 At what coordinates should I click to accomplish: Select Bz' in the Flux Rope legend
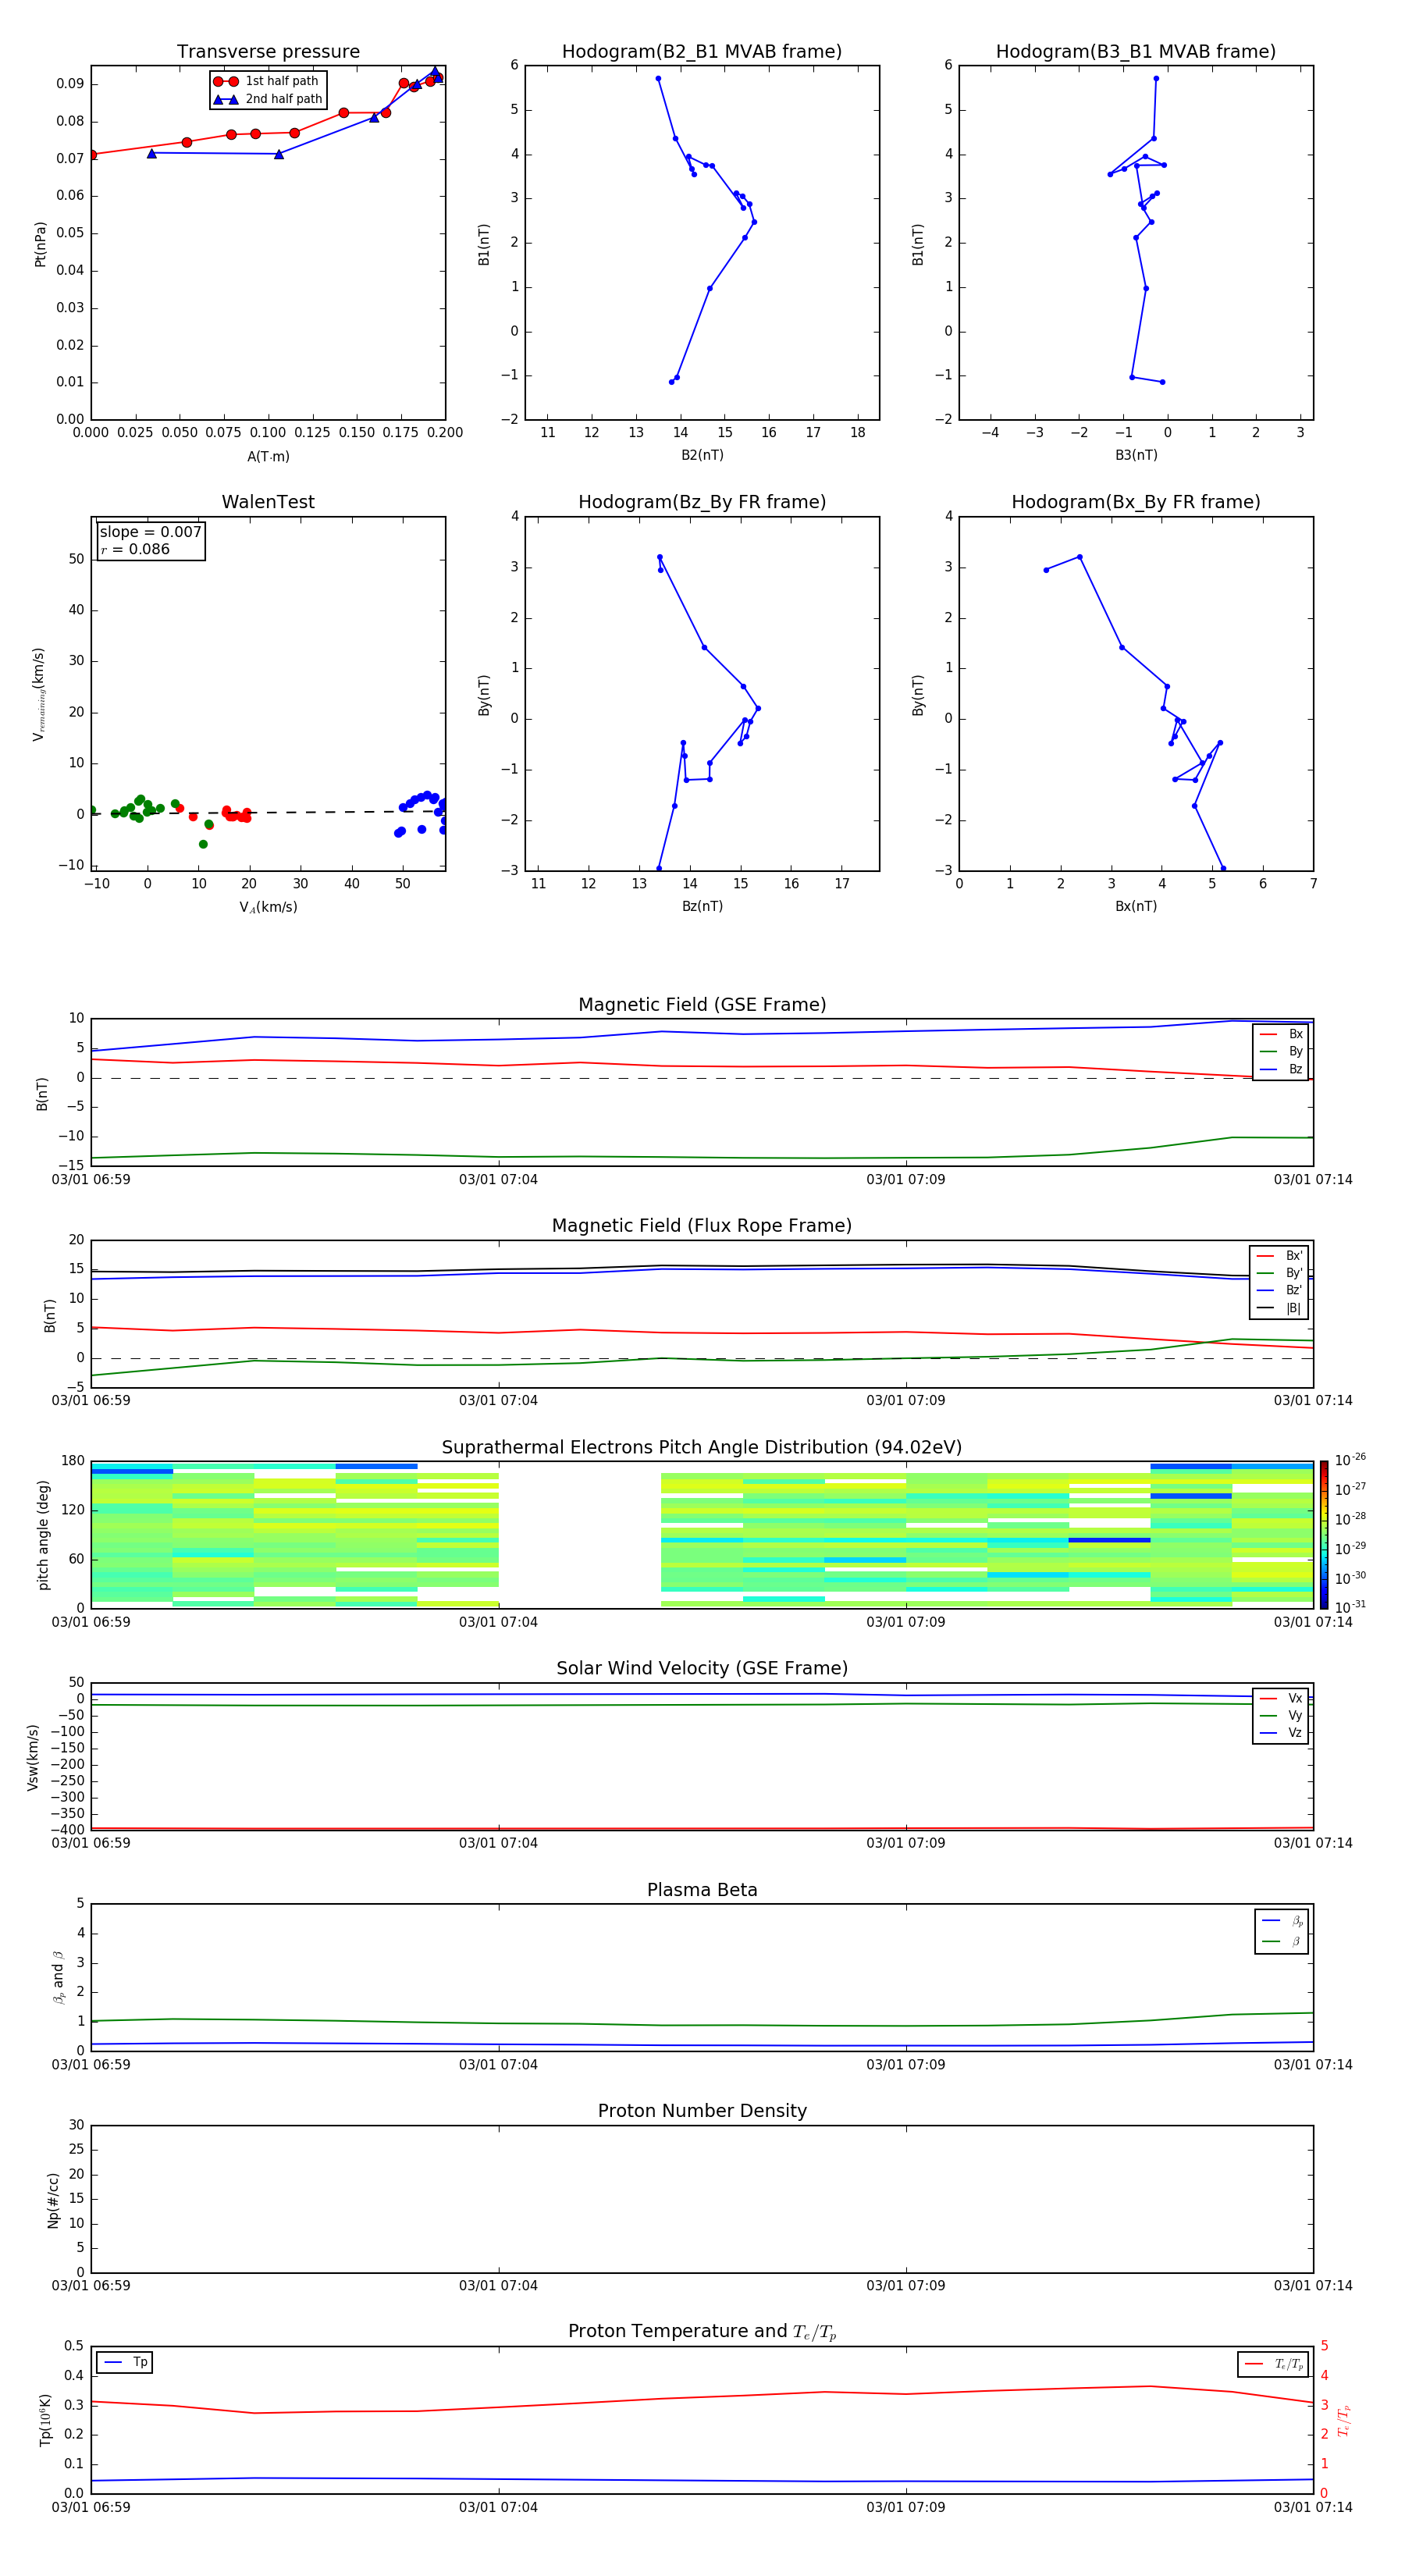coord(1279,1291)
